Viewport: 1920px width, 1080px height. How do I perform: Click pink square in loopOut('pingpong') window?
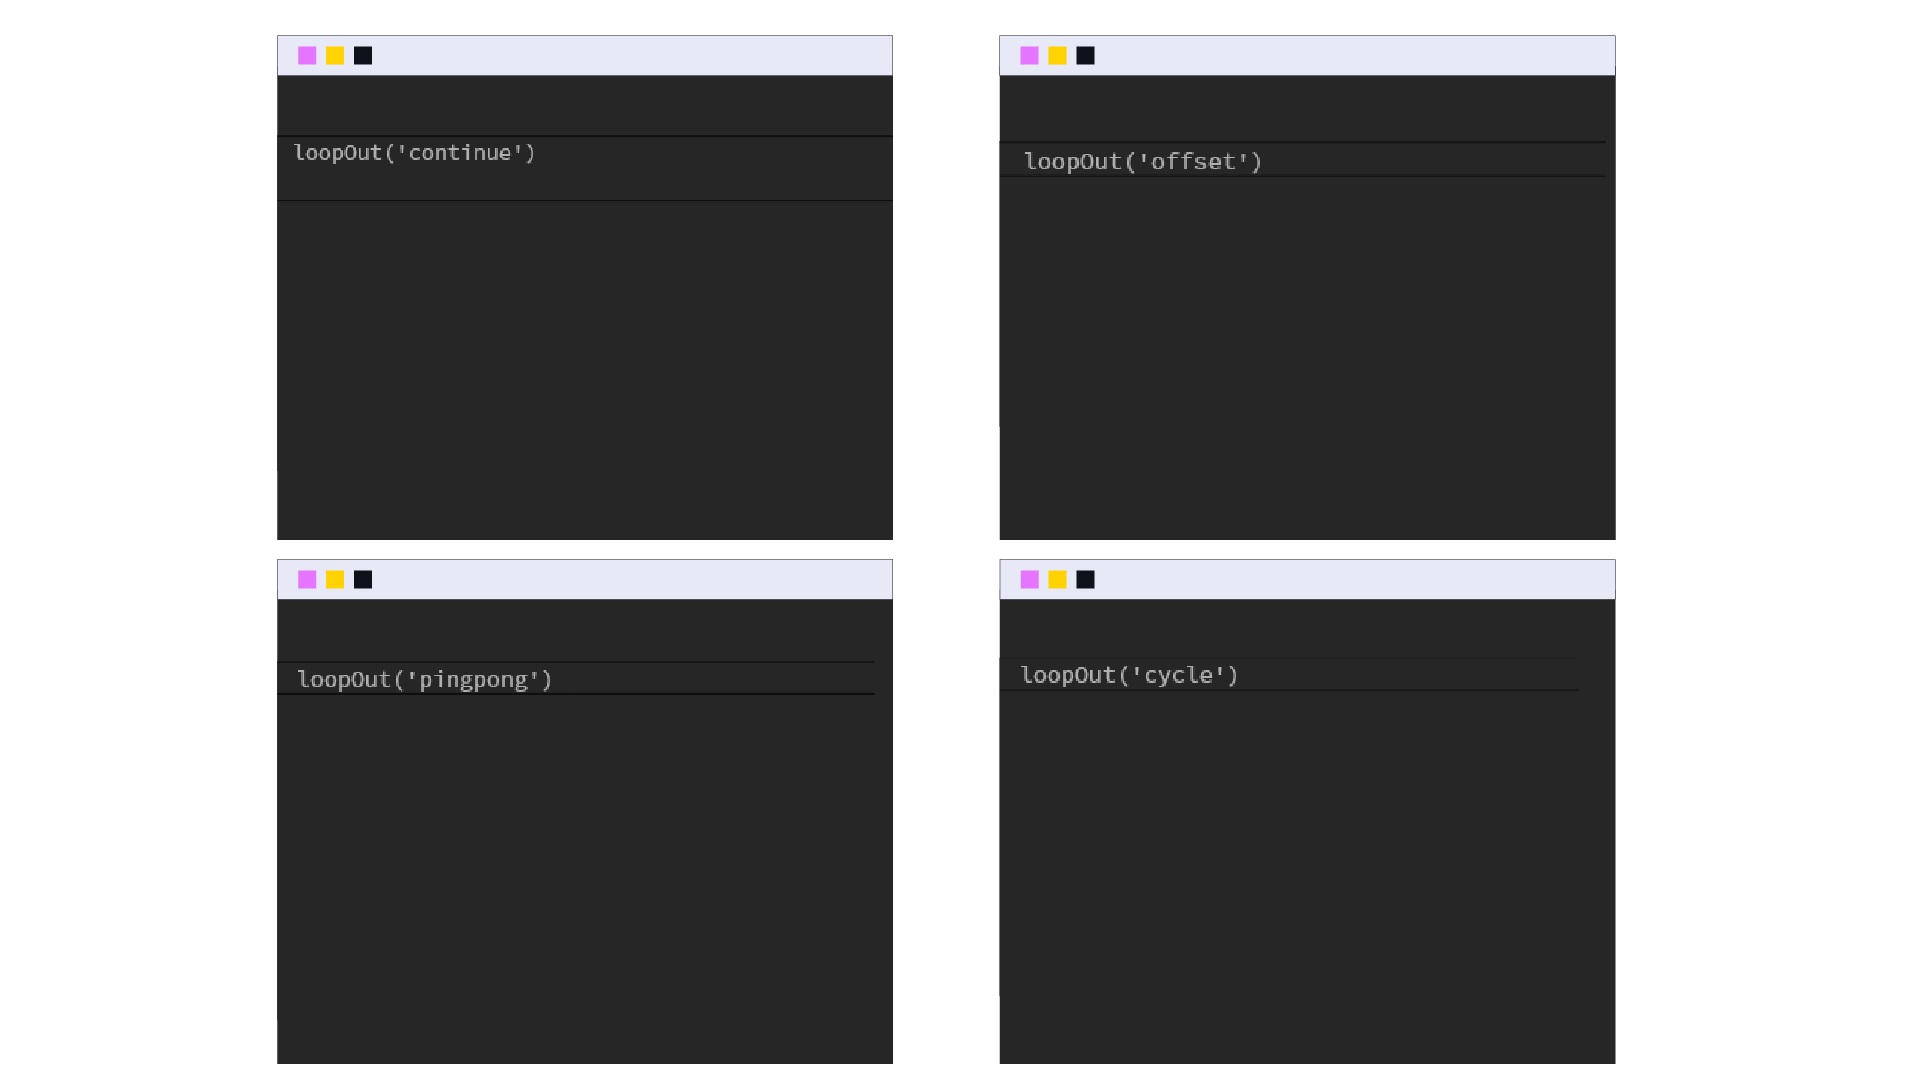coord(307,580)
